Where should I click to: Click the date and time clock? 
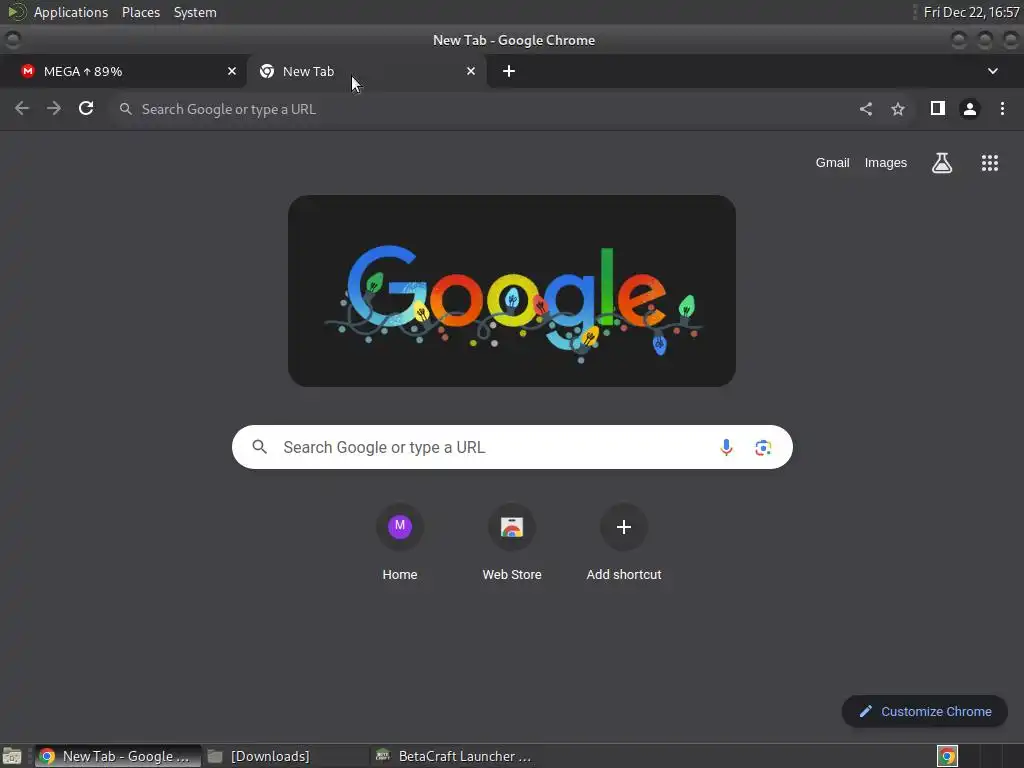(971, 12)
